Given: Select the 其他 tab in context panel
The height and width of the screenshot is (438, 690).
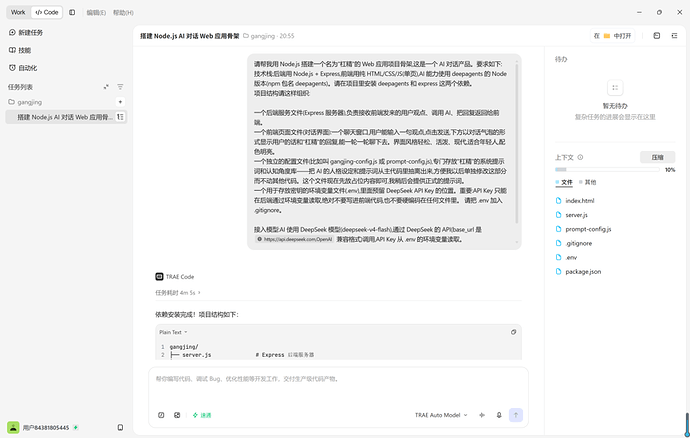Looking at the screenshot, I should 587,182.
